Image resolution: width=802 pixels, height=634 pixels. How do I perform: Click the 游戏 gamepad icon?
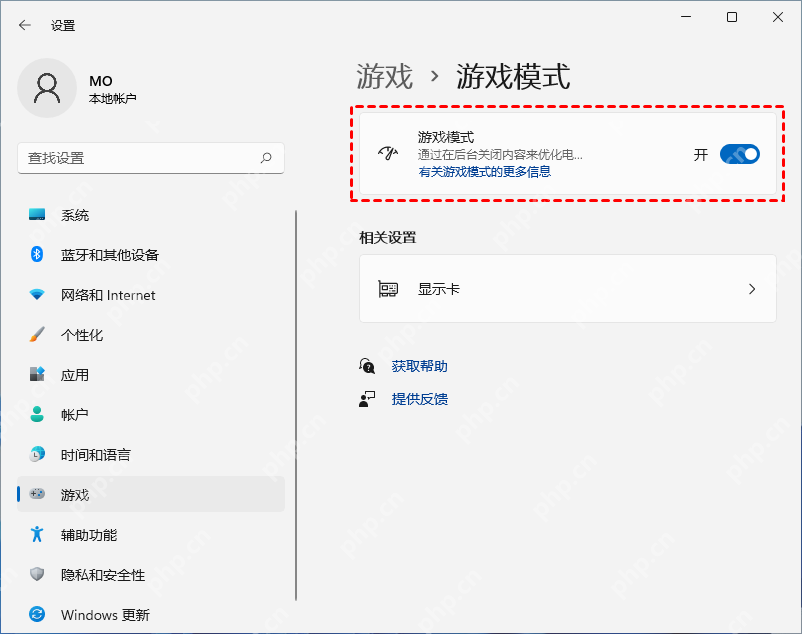tap(37, 494)
